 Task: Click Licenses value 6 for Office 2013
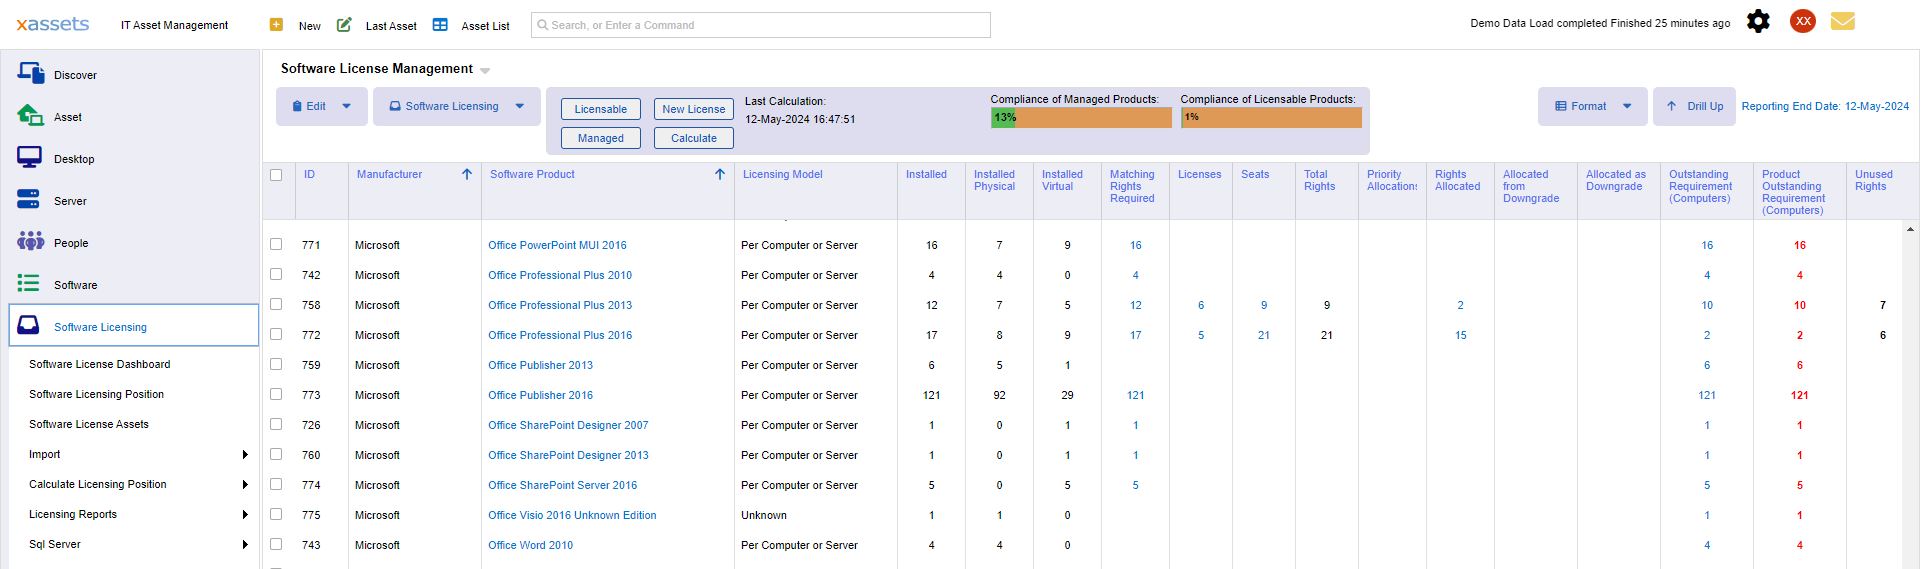pyautogui.click(x=1201, y=305)
